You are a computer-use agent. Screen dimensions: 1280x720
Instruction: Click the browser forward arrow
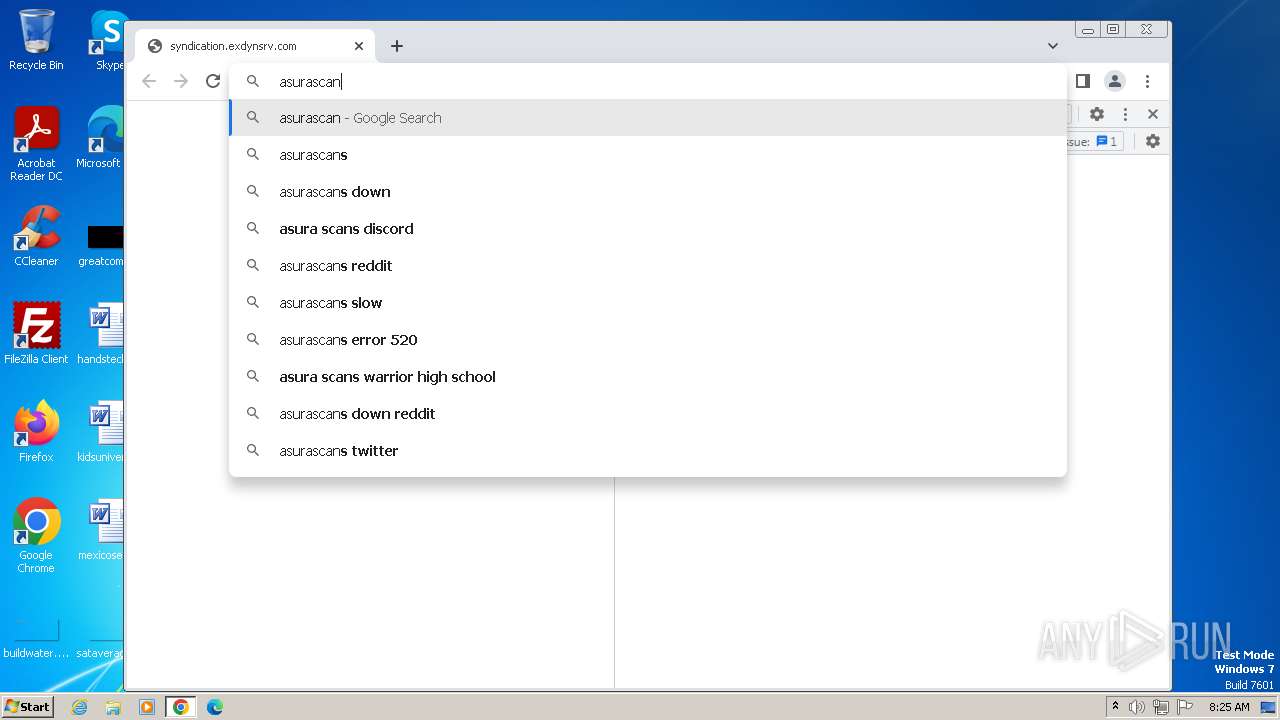pyautogui.click(x=181, y=81)
